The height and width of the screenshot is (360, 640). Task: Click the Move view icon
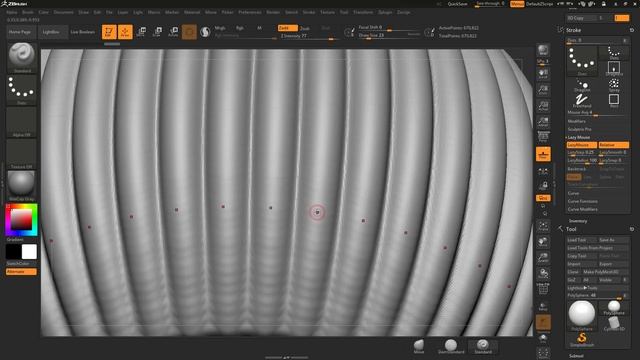pyautogui.click(x=543, y=242)
